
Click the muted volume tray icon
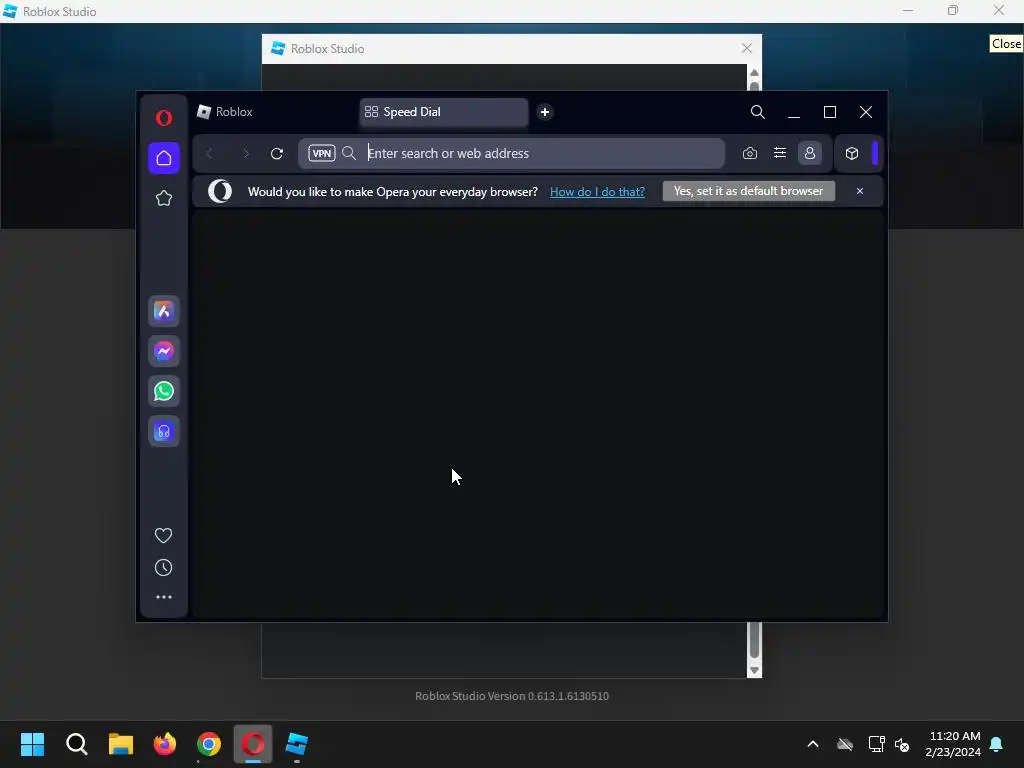point(903,744)
